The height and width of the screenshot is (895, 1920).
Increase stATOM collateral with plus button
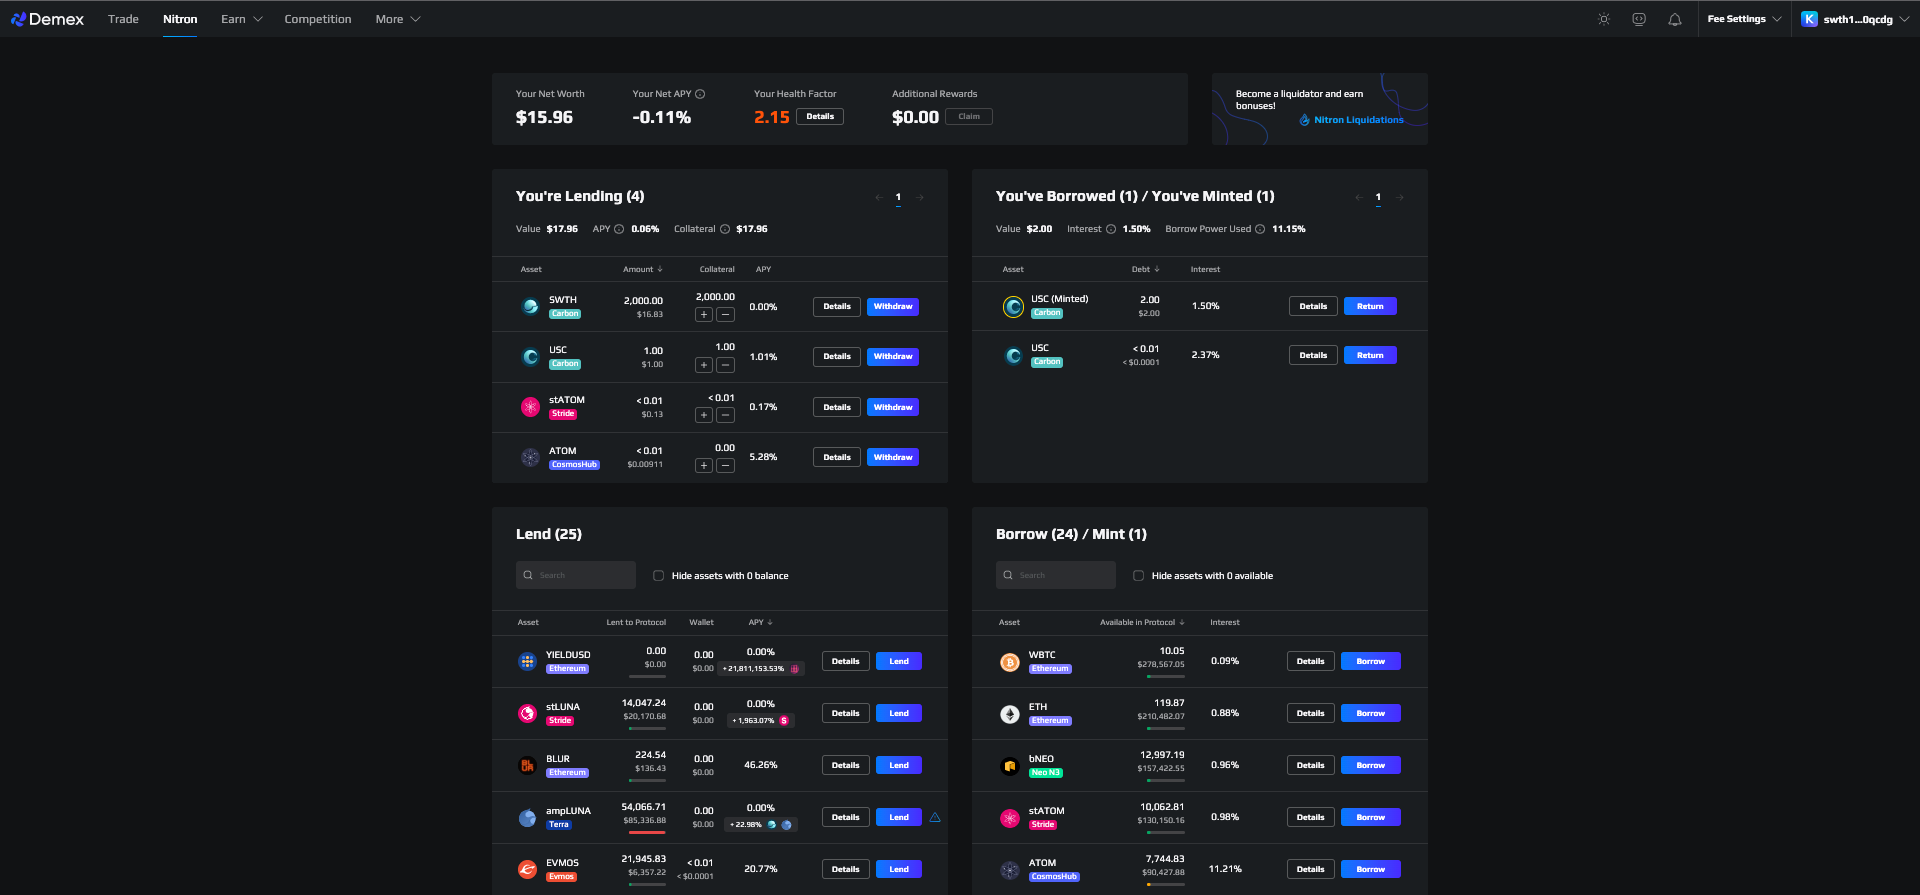(x=704, y=415)
